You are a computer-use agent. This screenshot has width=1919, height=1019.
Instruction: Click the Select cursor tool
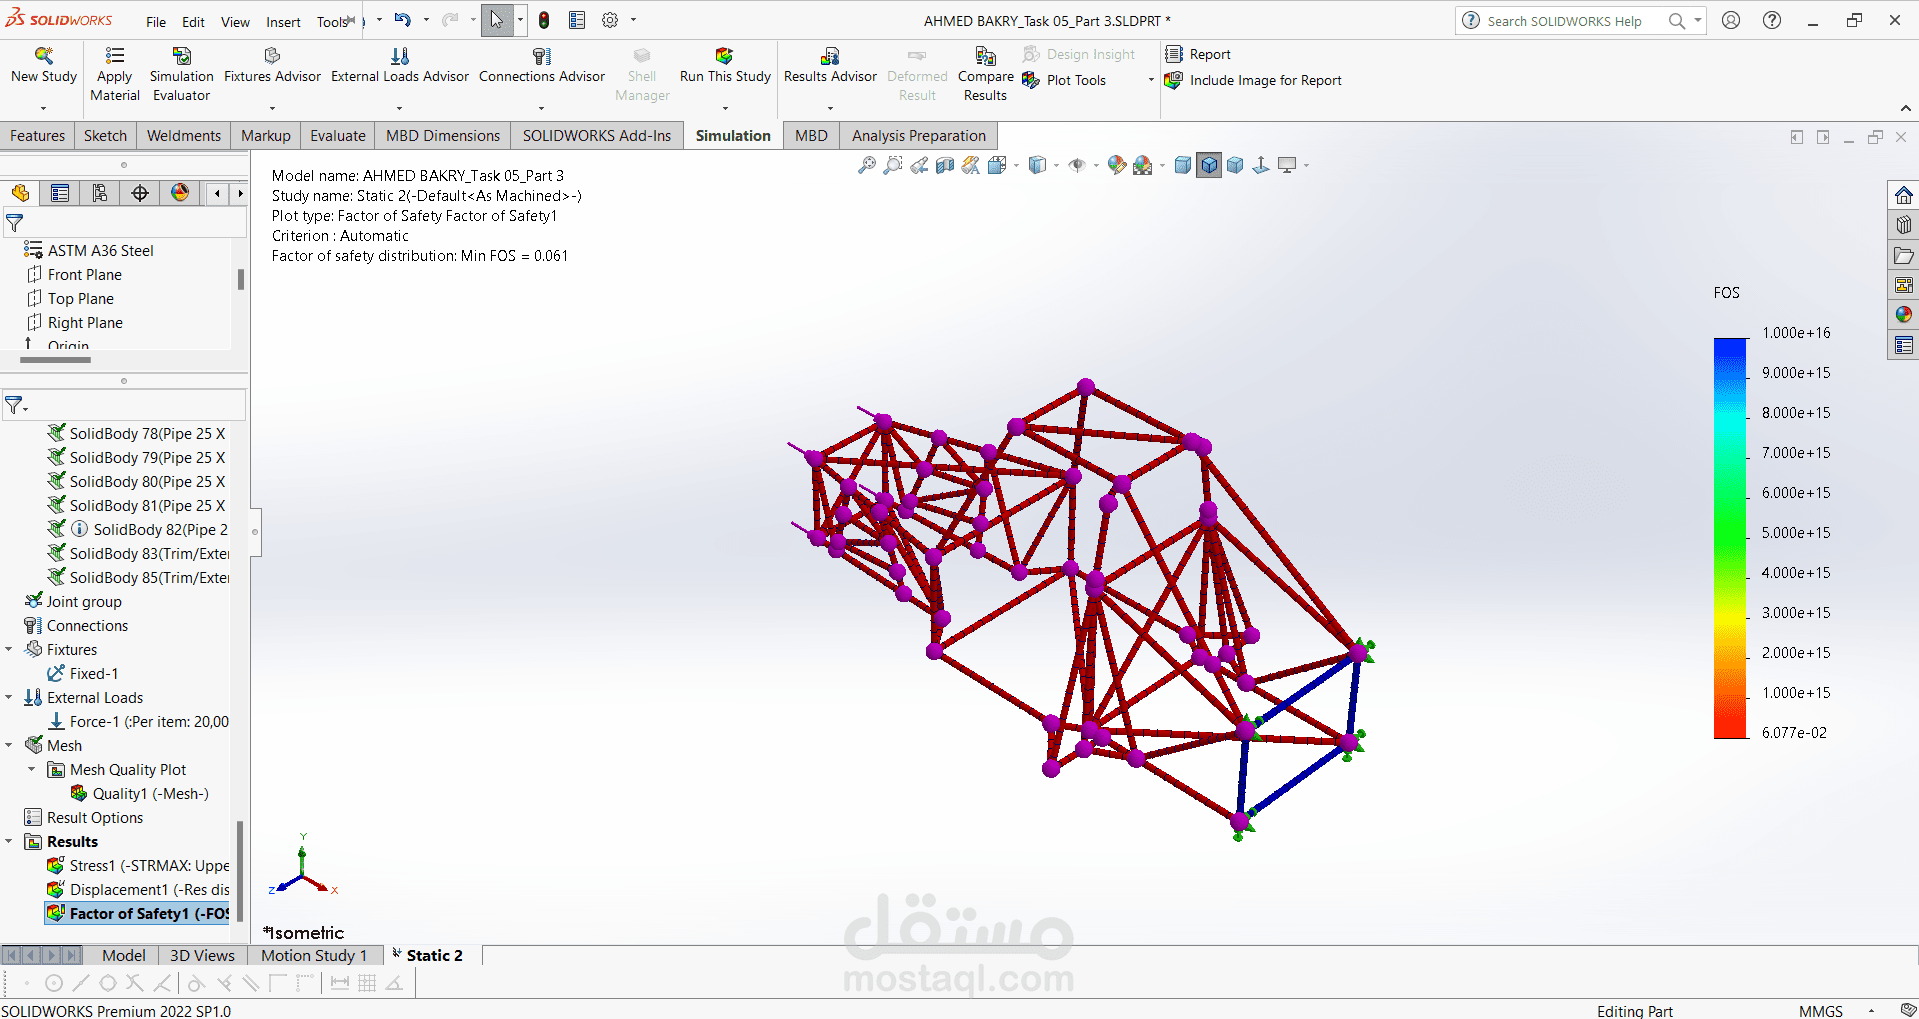coord(497,20)
